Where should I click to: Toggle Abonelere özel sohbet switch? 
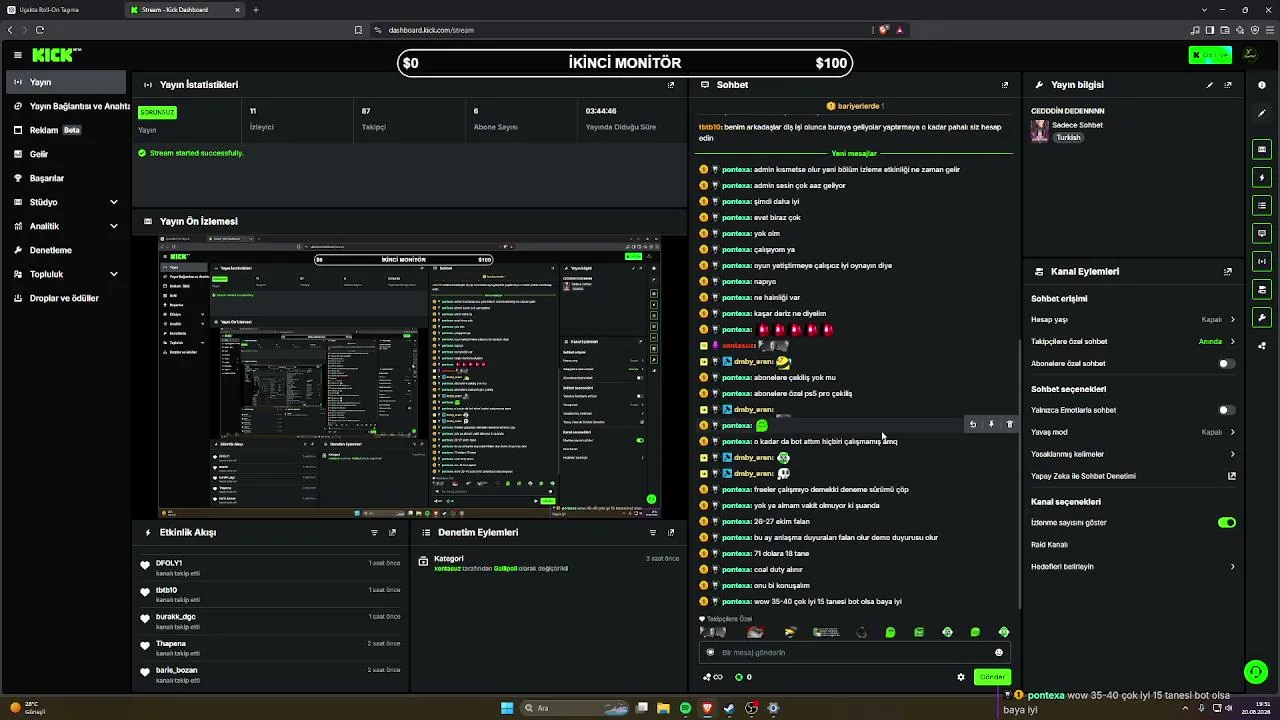pos(1226,364)
